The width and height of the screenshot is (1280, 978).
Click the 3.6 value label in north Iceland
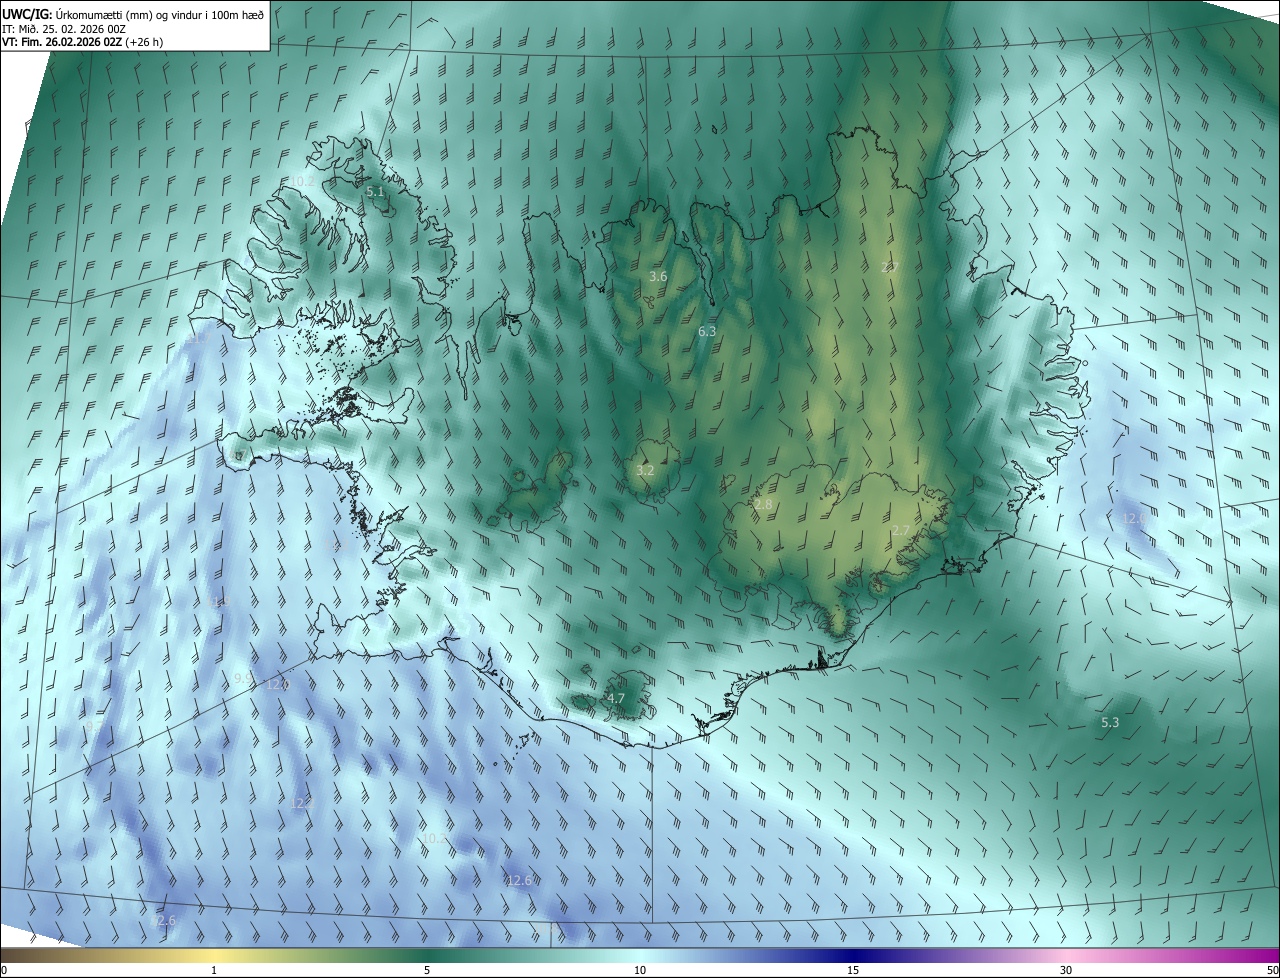point(658,277)
